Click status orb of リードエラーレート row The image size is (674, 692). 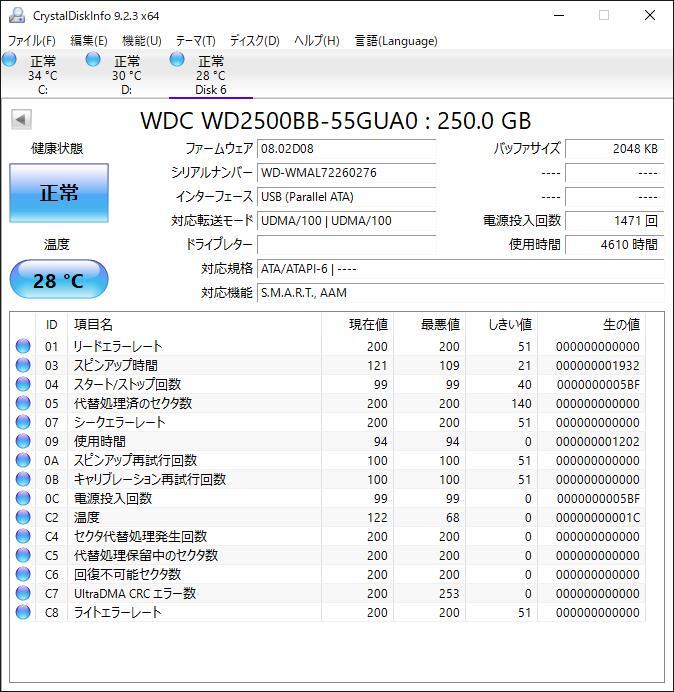(x=23, y=346)
